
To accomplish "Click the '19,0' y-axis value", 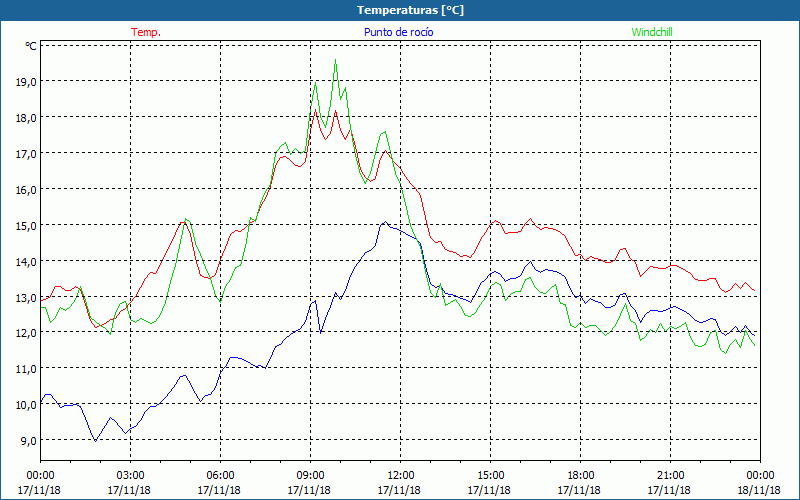I will (26, 81).
